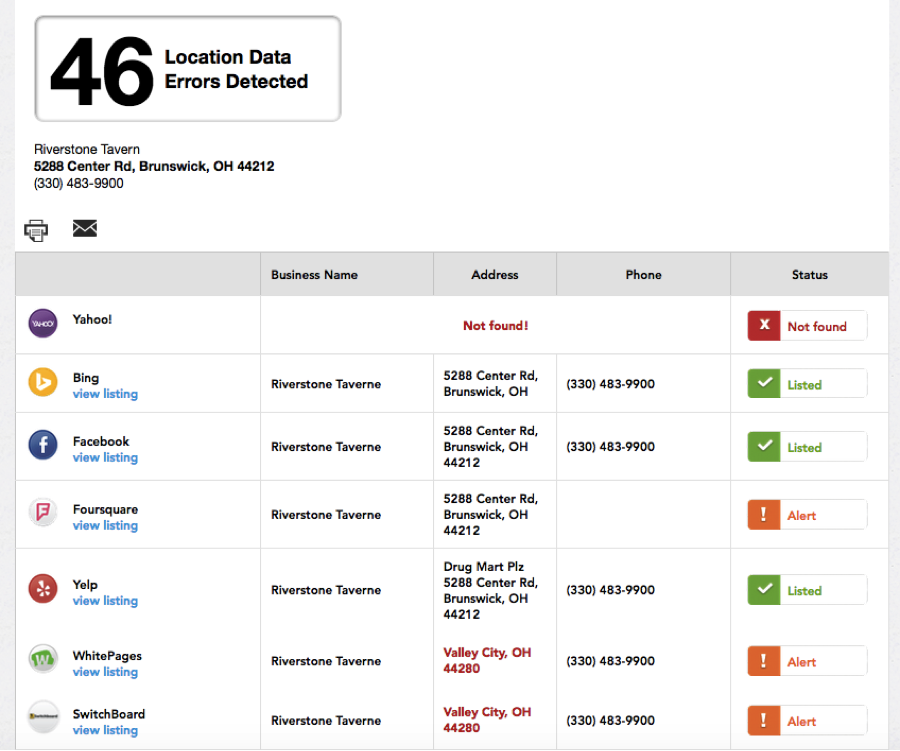
Task: Click the SwitchBoard logo icon
Action: [43, 717]
